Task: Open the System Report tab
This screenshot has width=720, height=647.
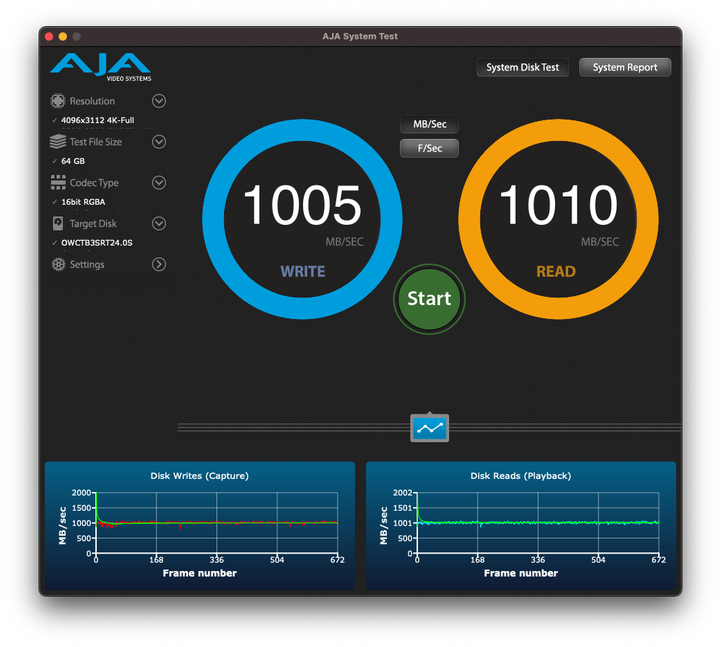Action: 625,67
